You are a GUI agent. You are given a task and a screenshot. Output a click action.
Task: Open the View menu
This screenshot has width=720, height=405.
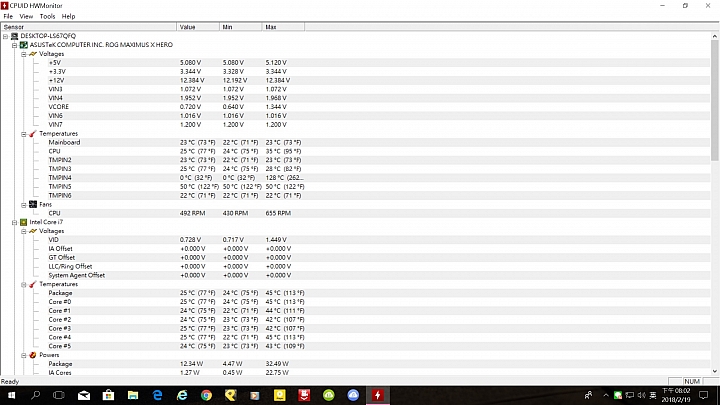pyautogui.click(x=26, y=17)
